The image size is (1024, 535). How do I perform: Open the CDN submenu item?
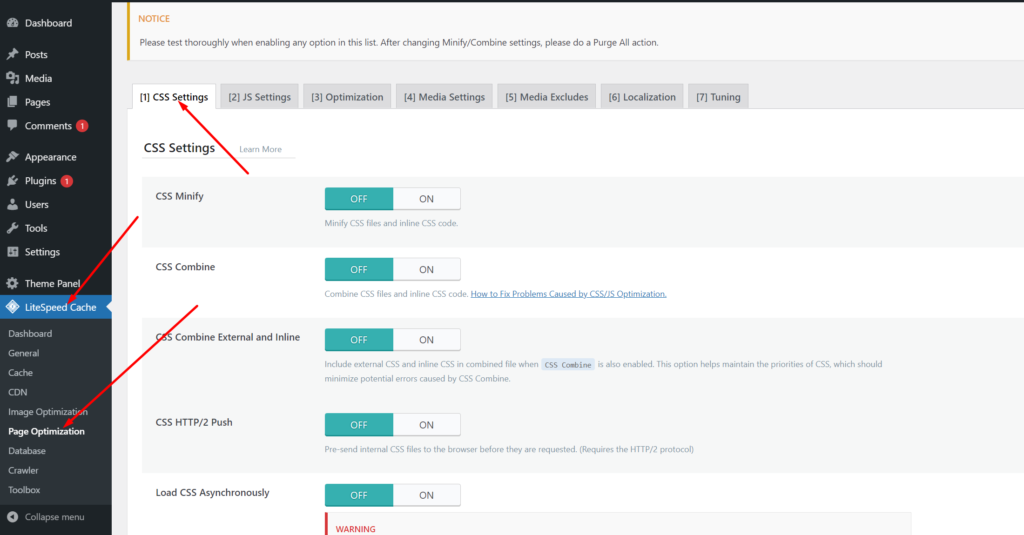[18, 393]
